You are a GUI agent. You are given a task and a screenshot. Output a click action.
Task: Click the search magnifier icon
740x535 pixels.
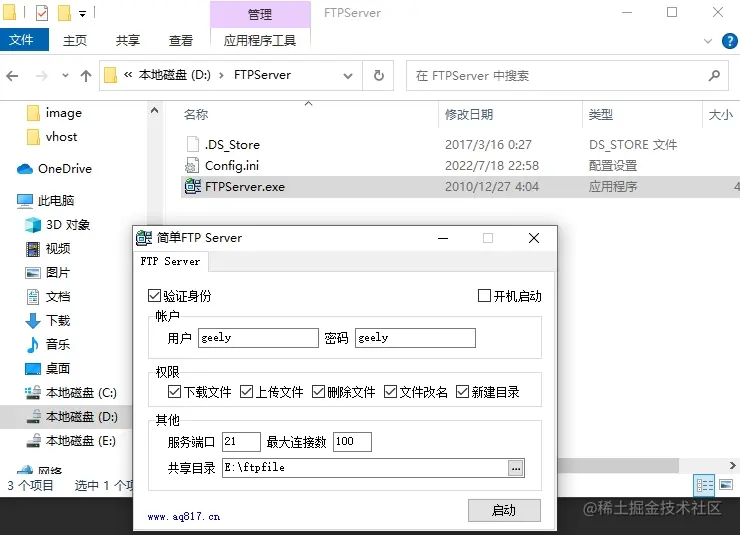coord(715,75)
